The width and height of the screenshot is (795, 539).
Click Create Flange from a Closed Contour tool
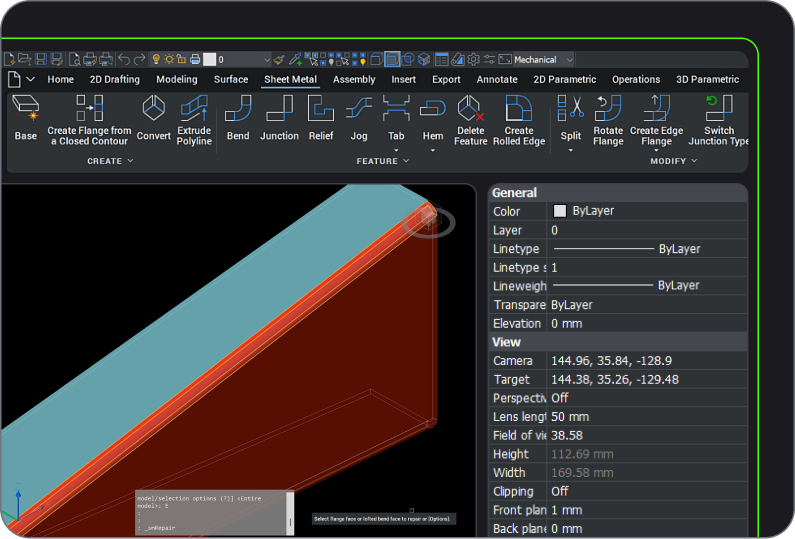pyautogui.click(x=89, y=121)
